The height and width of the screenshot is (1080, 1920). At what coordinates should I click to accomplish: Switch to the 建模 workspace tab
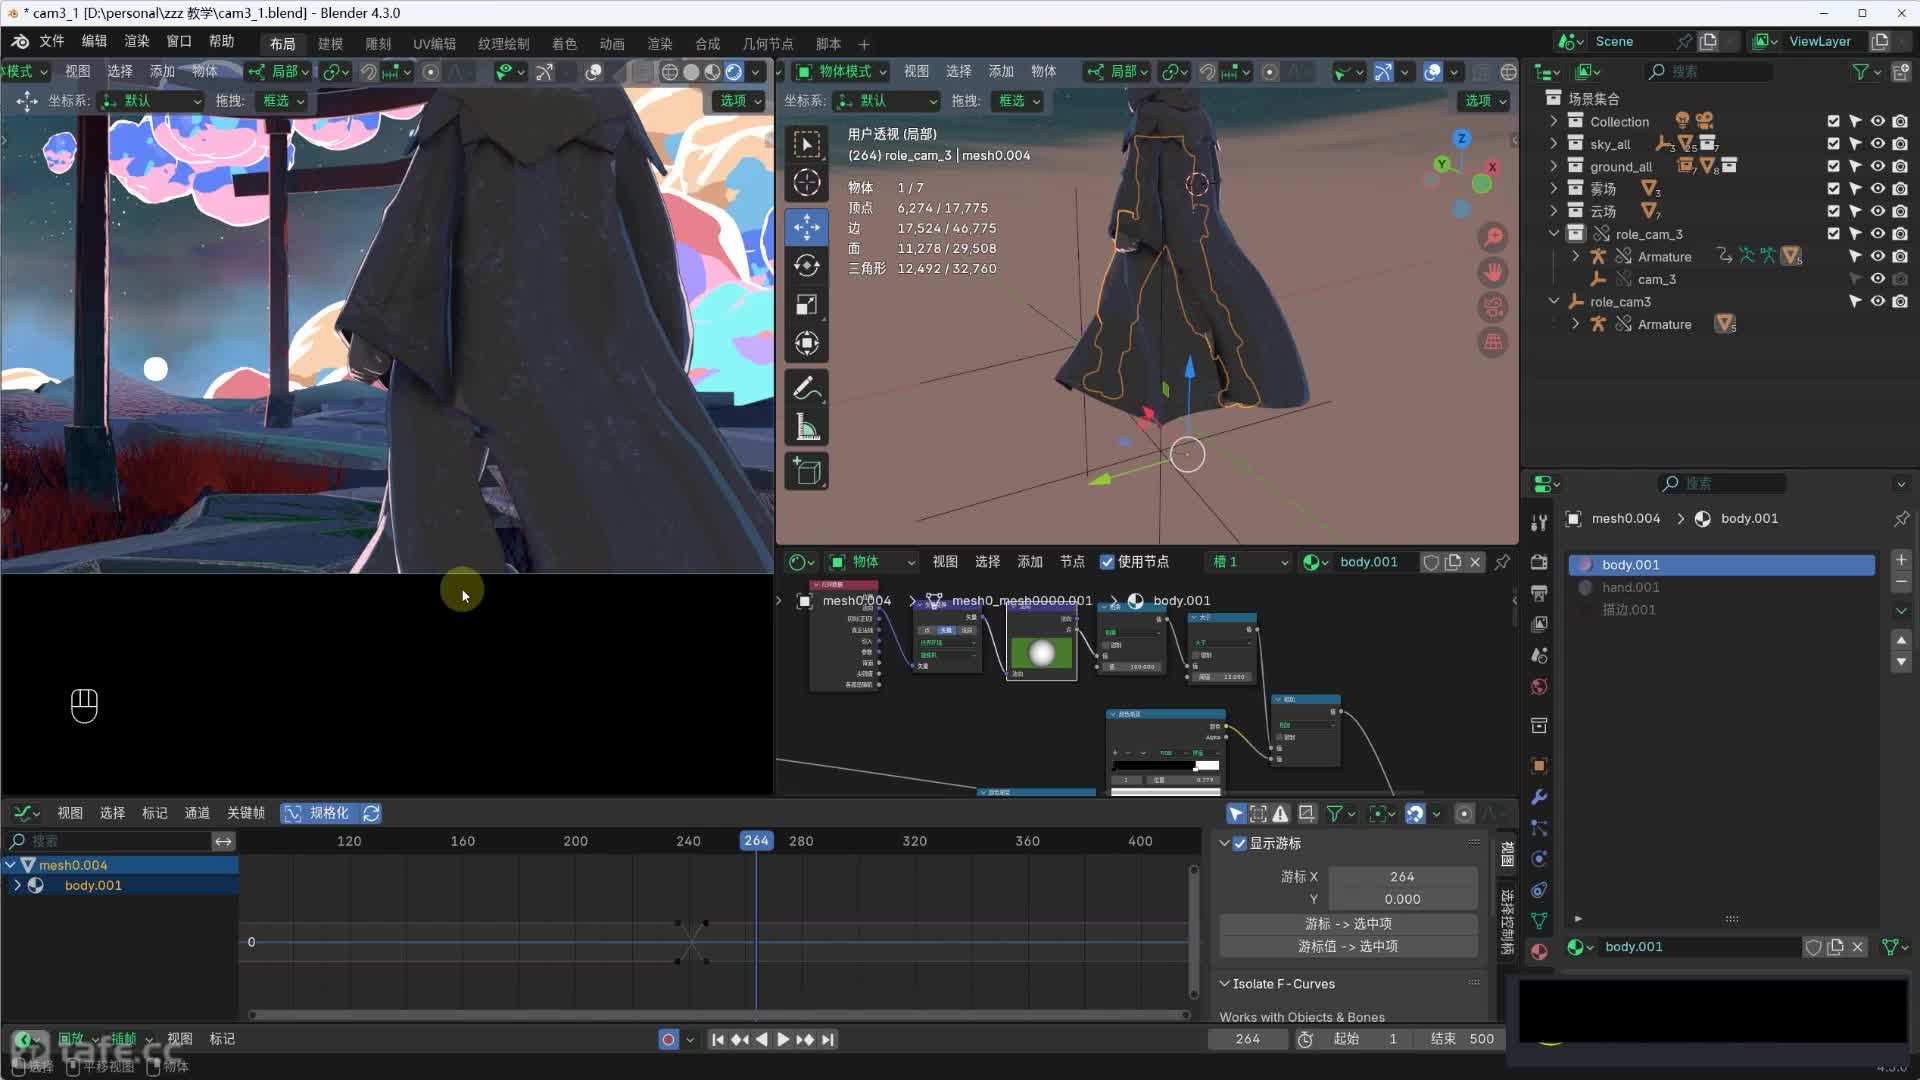(x=330, y=43)
